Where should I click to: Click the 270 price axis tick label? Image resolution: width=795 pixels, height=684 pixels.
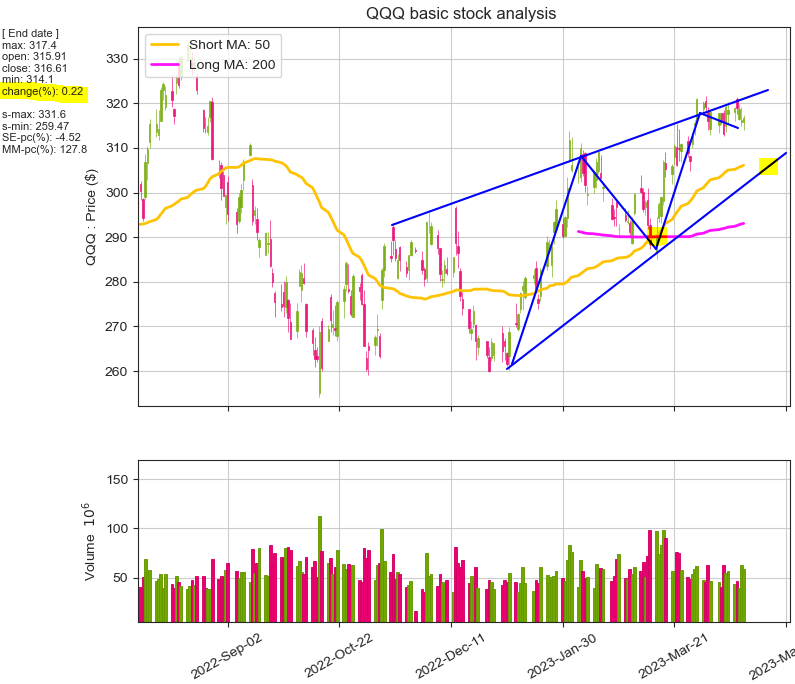117,327
